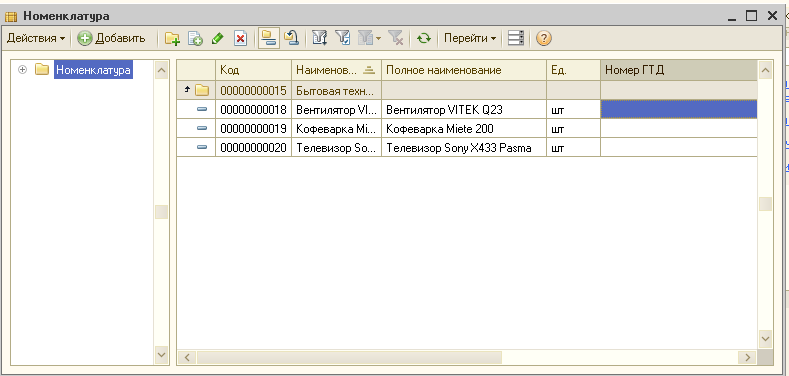The height and width of the screenshot is (376, 789).
Task: Click the Номер ГТД column header
Action: [x=679, y=70]
